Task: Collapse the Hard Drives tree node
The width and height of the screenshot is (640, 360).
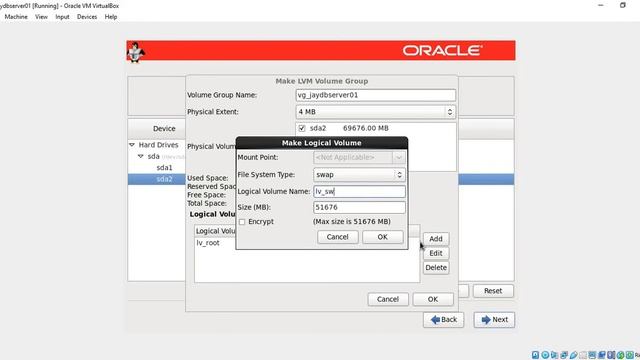Action: coord(132,145)
